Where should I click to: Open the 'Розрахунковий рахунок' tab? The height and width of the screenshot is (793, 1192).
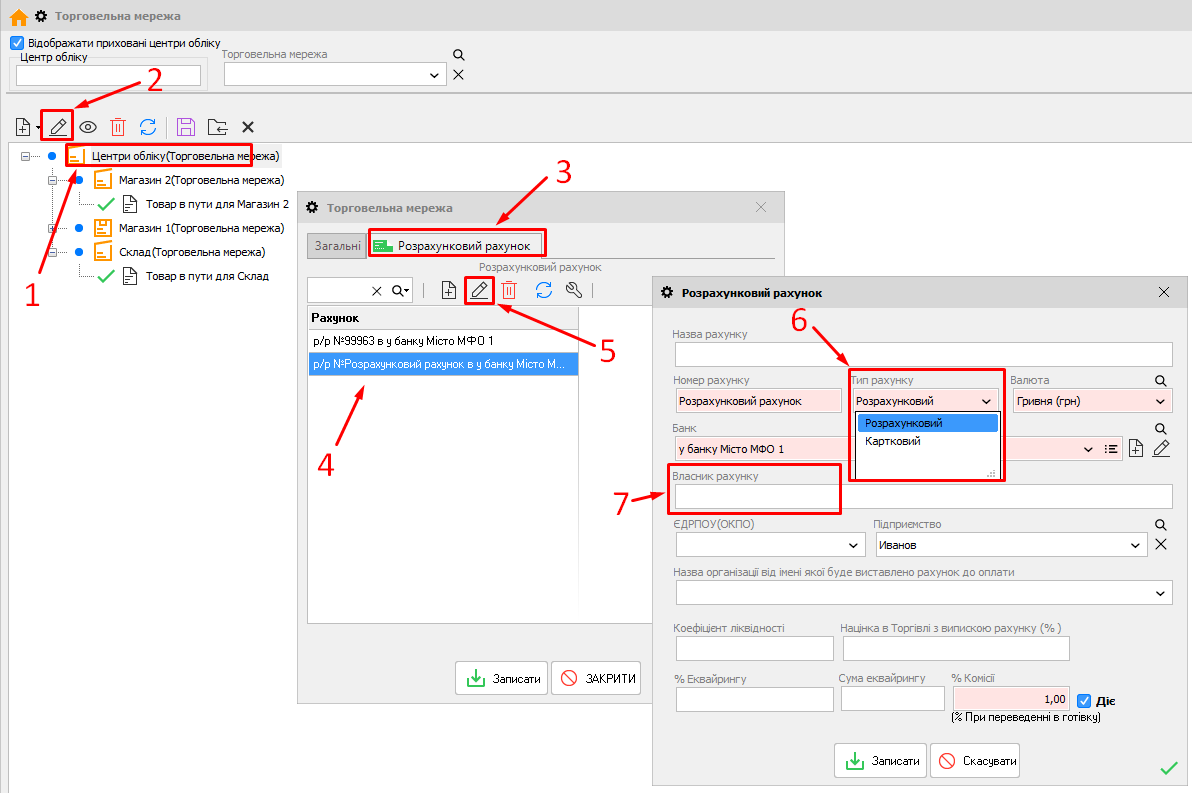pyautogui.click(x=456, y=245)
